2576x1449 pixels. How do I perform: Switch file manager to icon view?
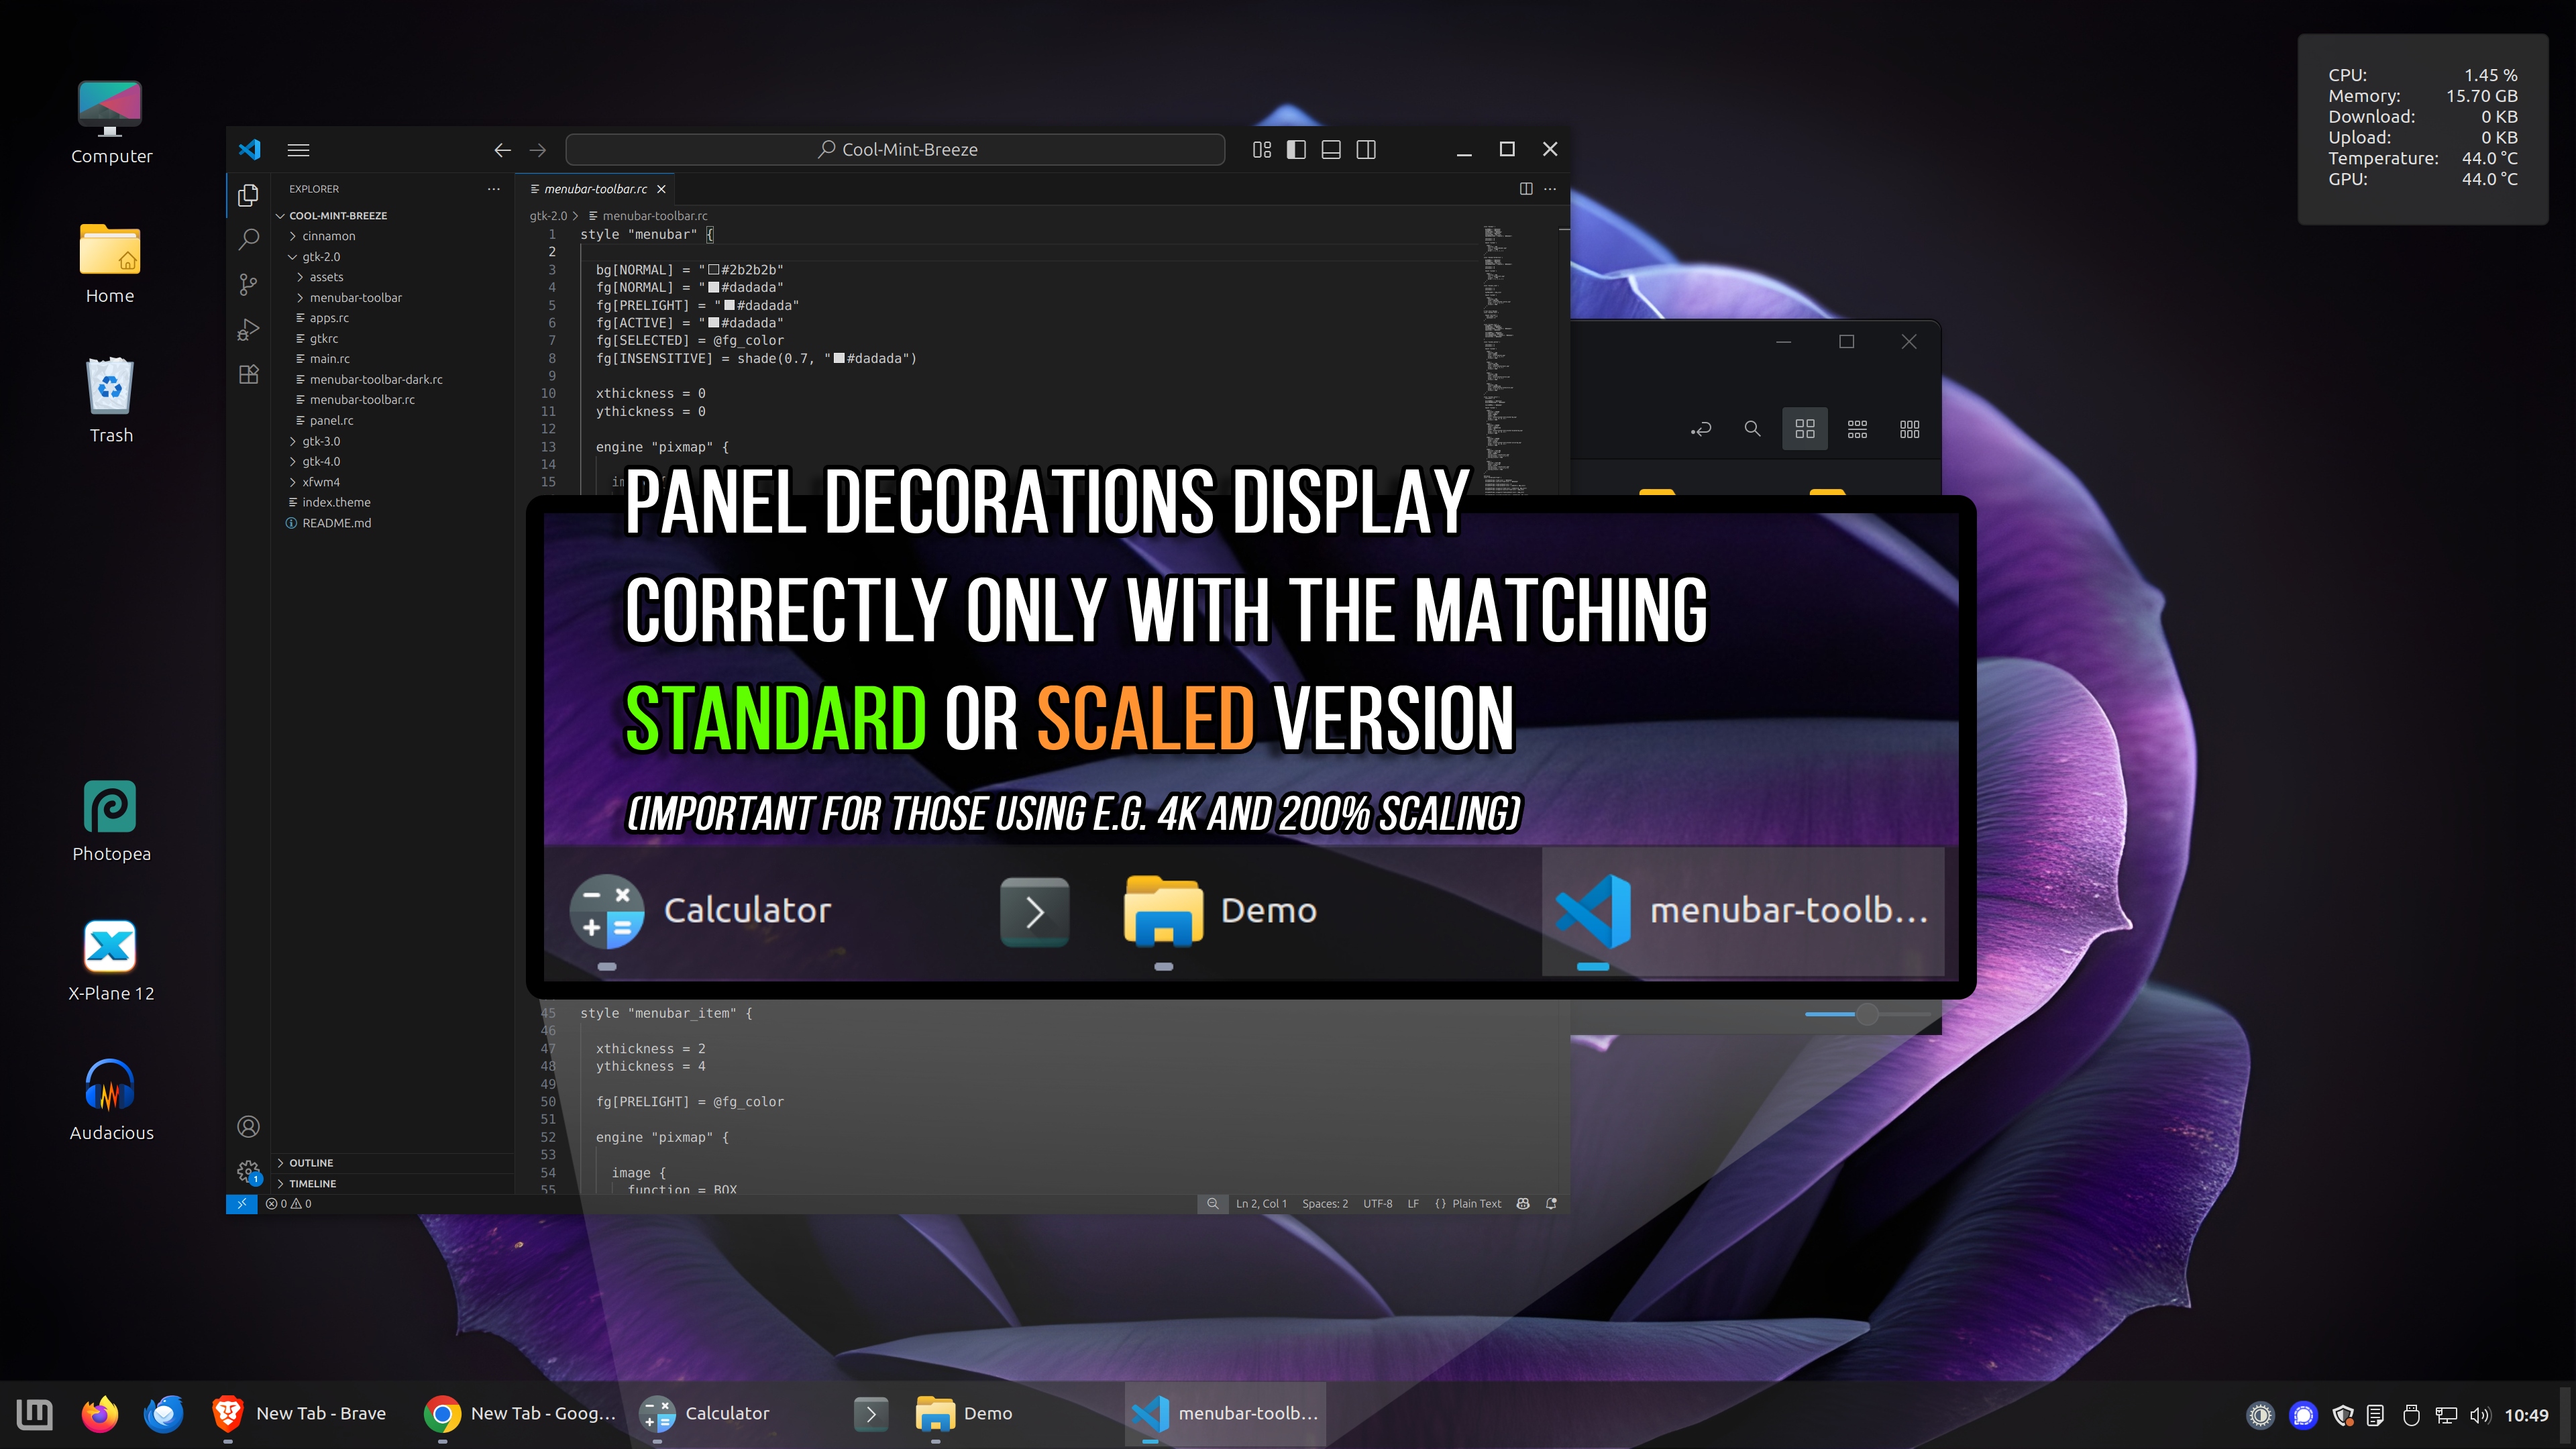(1805, 429)
